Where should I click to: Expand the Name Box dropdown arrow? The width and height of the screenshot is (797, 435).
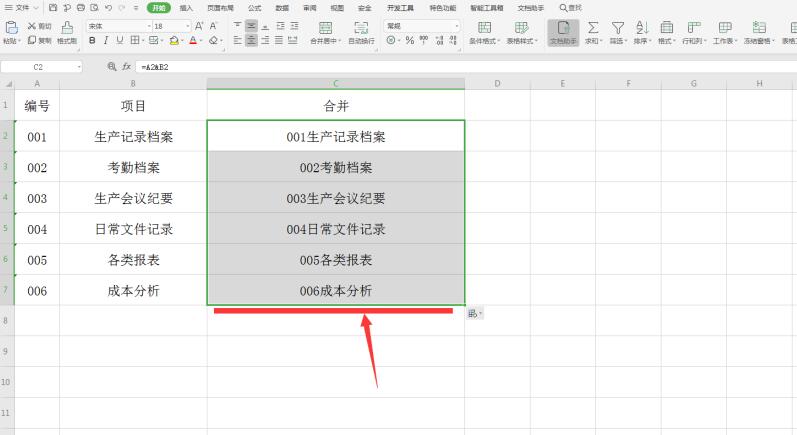tap(79, 67)
